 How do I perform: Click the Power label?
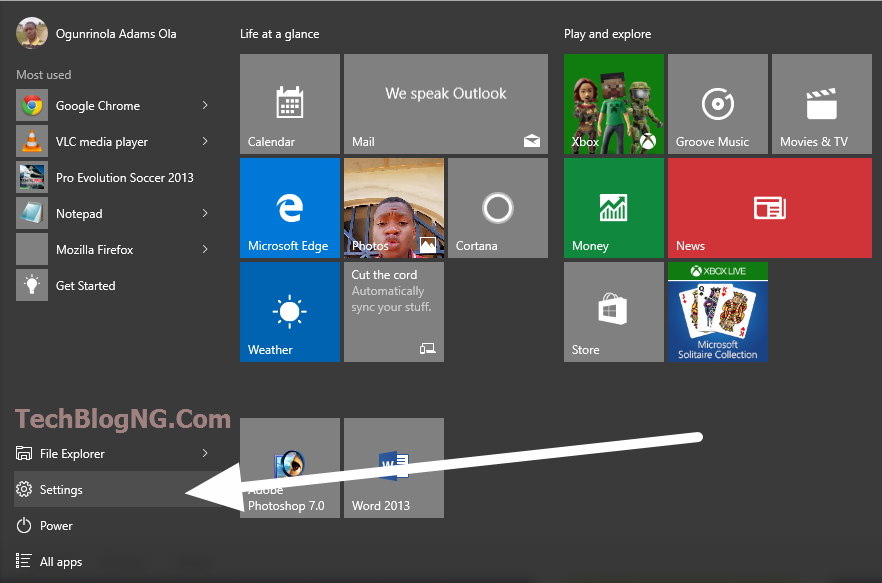click(x=56, y=526)
